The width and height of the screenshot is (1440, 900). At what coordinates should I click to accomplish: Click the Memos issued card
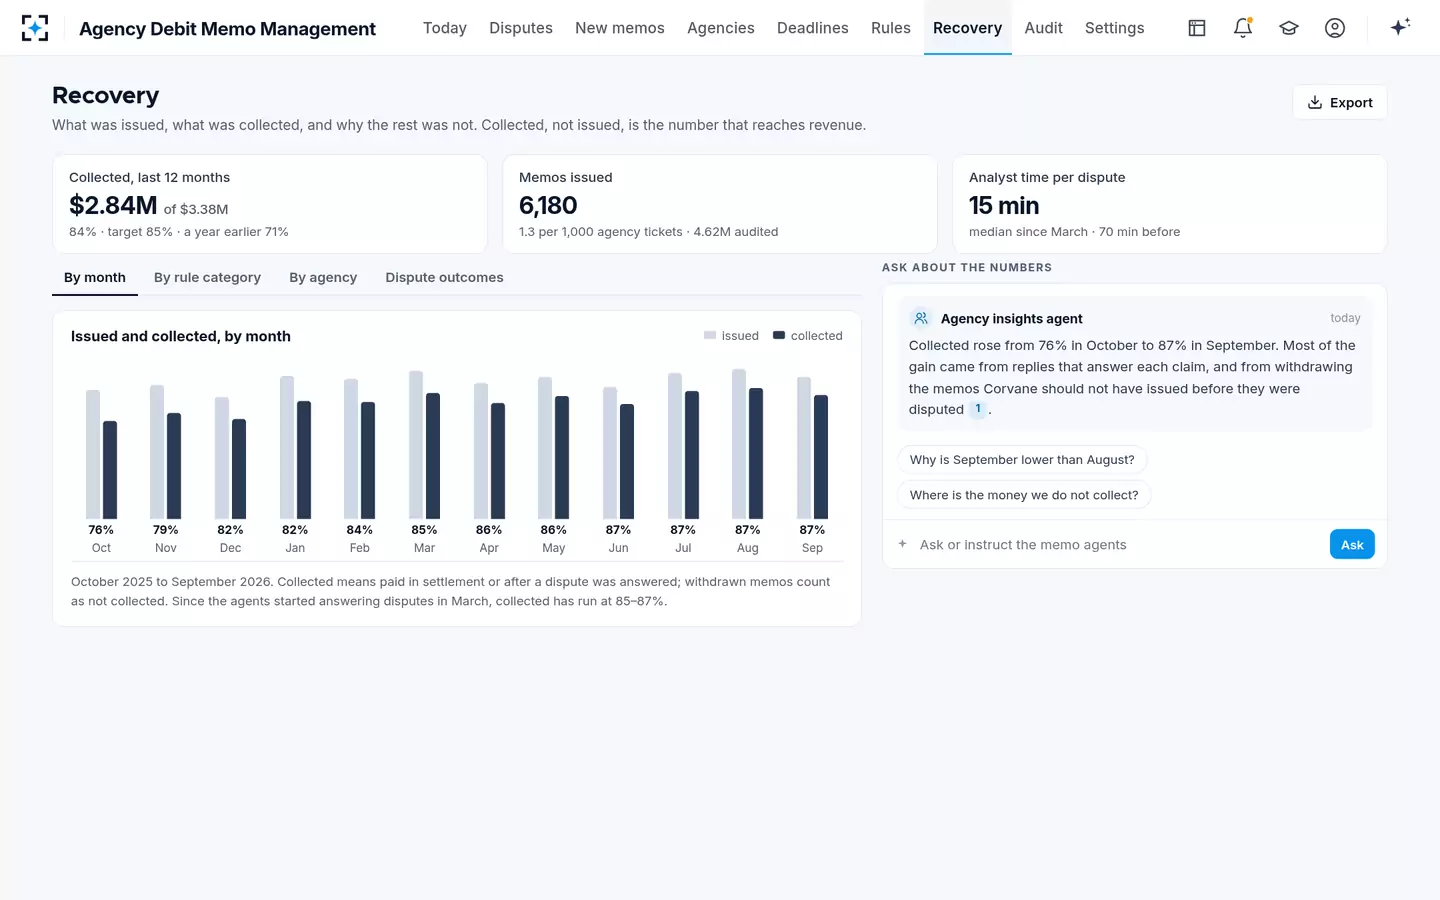pyautogui.click(x=720, y=204)
